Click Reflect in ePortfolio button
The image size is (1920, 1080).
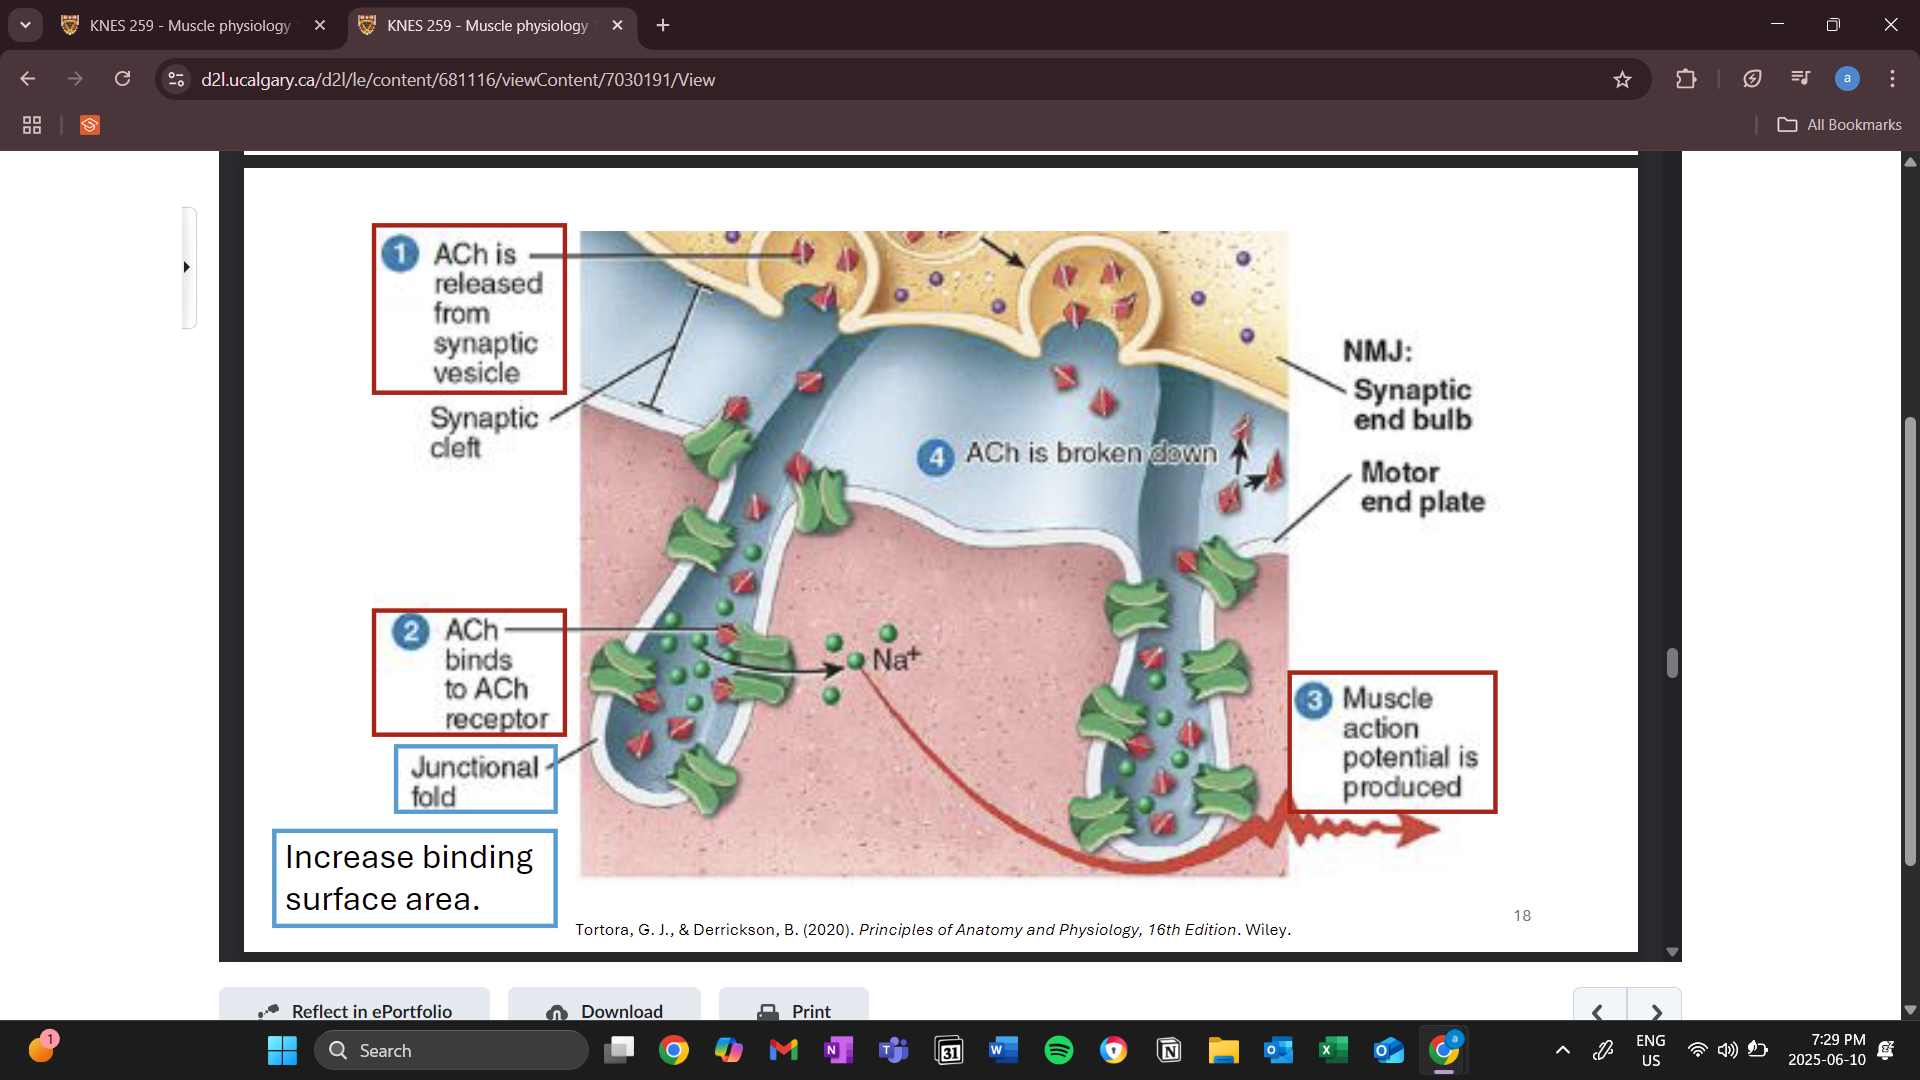coord(354,1006)
